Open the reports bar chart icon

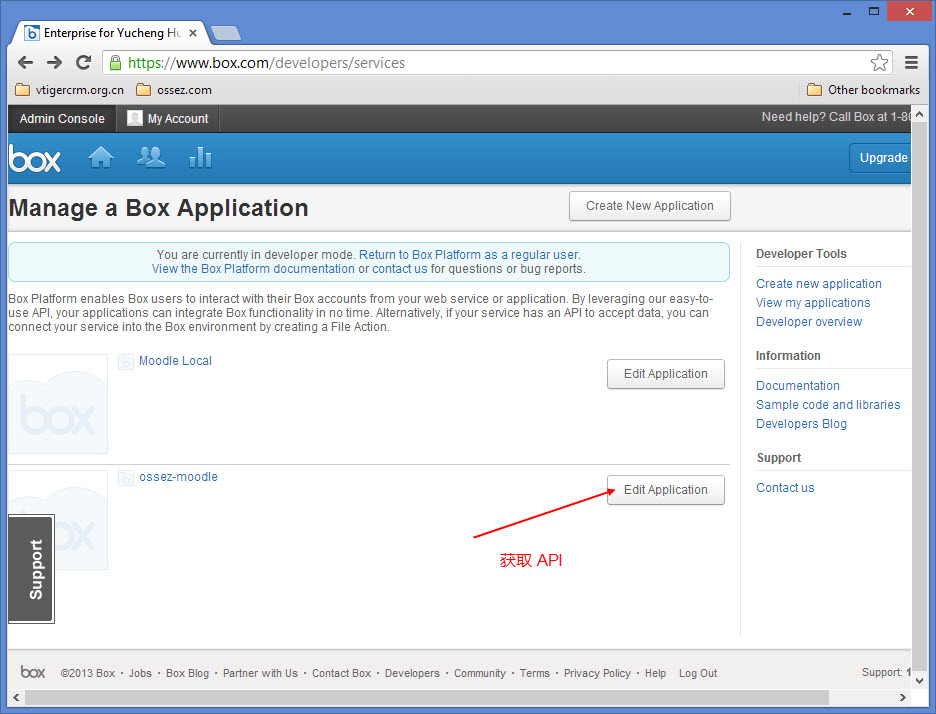click(200, 158)
